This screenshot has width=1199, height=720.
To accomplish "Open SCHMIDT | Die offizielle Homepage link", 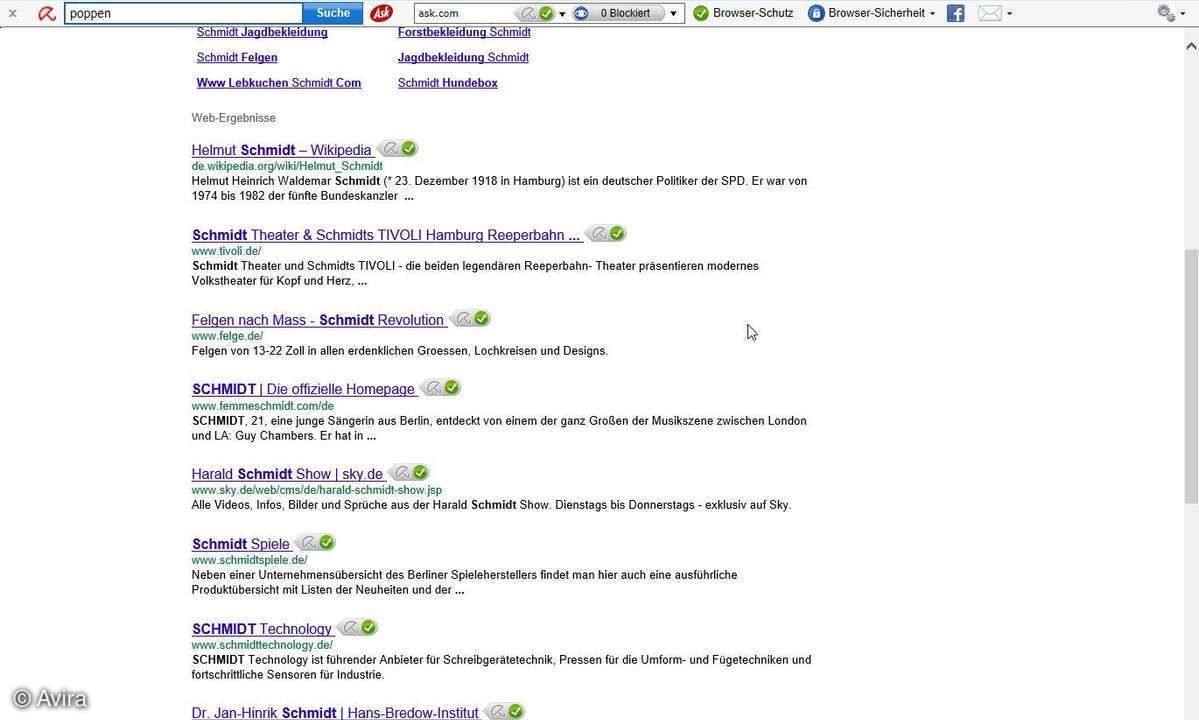I will click(303, 389).
